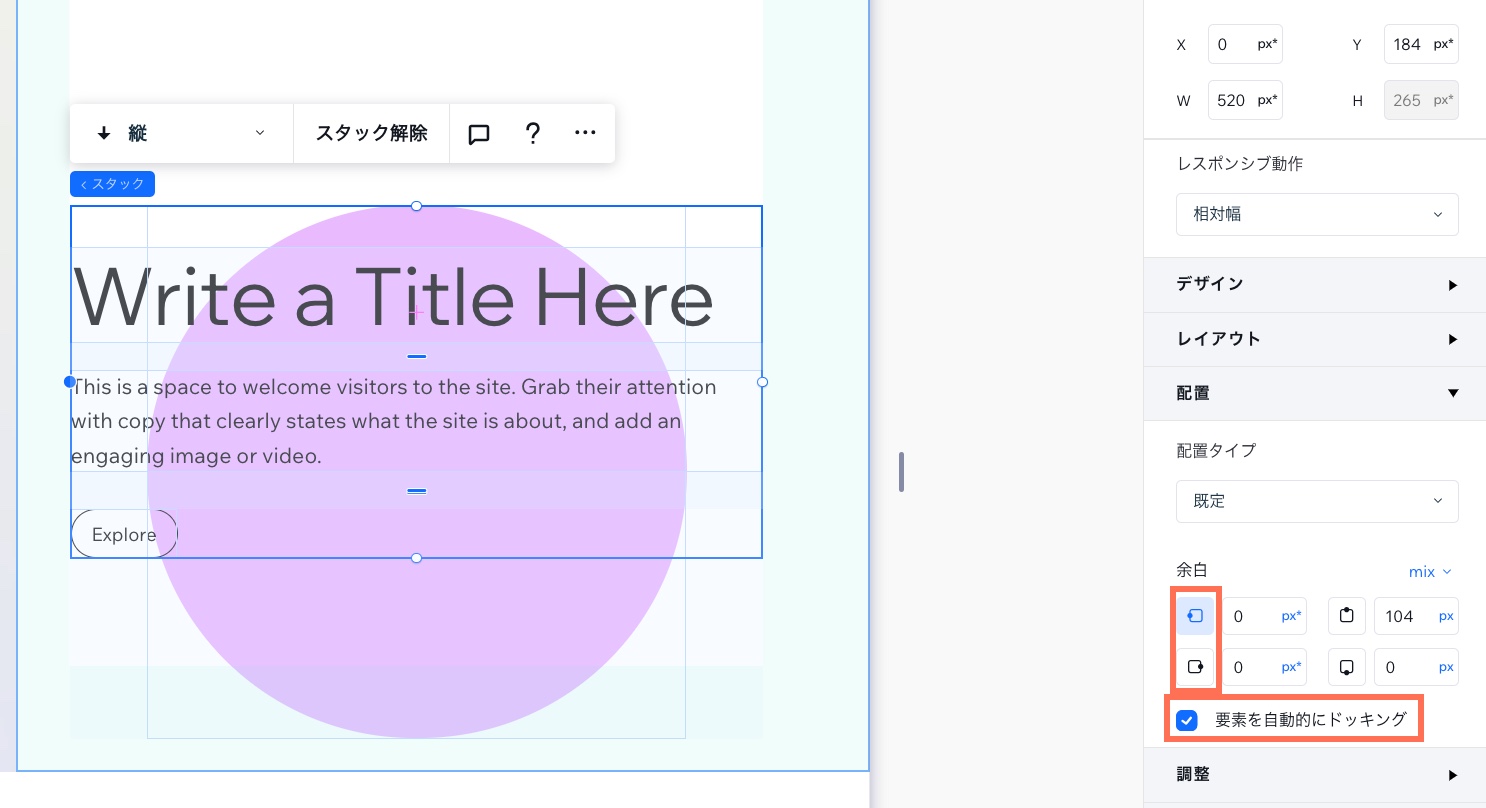
Task: Expand the デザイン section
Action: 1315,284
